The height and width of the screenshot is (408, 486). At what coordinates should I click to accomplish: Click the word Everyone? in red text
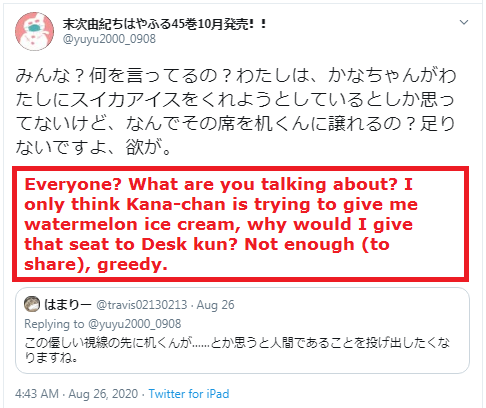click(73, 184)
